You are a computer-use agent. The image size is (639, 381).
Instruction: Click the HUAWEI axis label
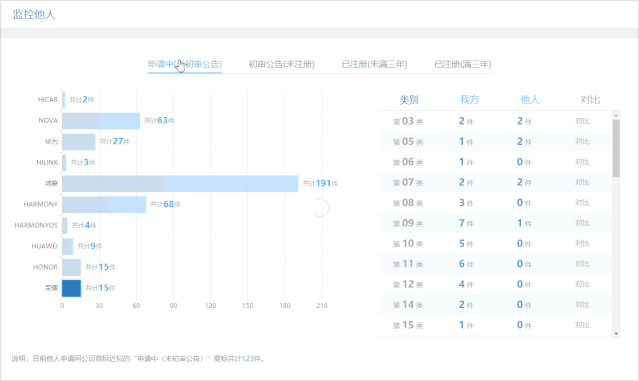45,246
